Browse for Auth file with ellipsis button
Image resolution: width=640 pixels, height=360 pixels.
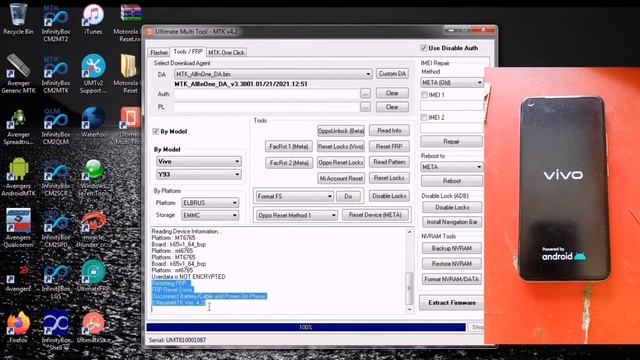pos(365,93)
